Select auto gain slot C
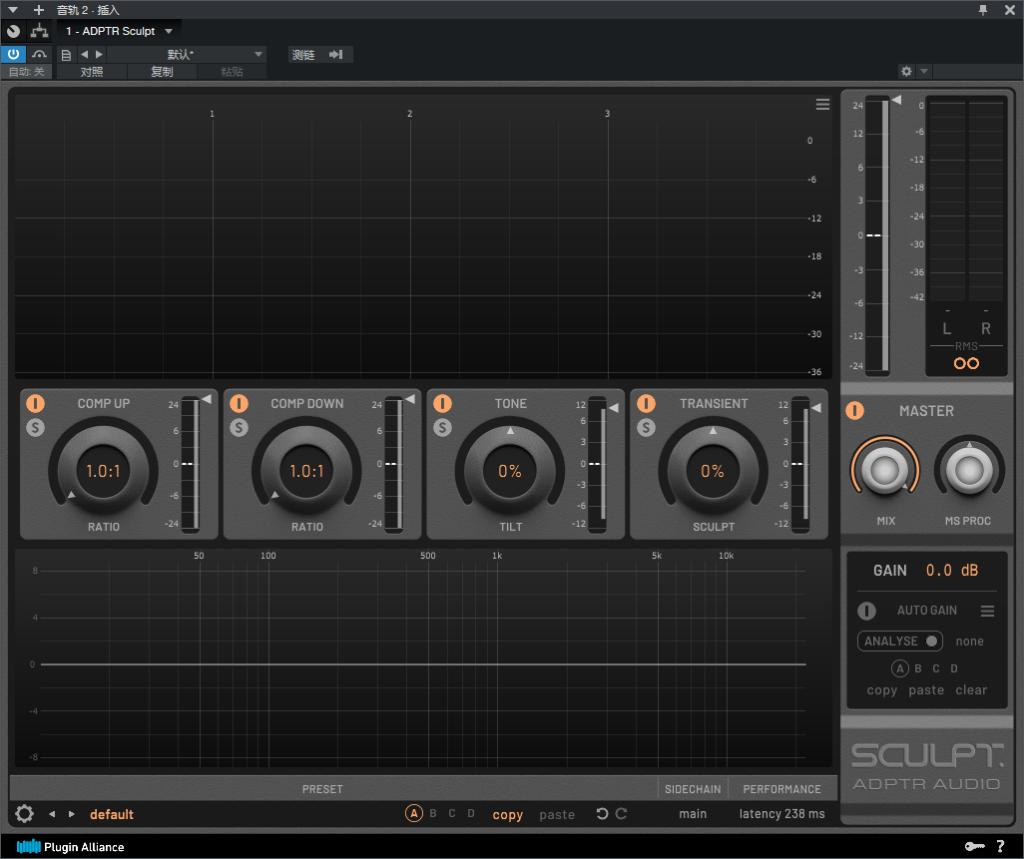Screen dimensions: 1024x859 pyautogui.click(x=936, y=668)
